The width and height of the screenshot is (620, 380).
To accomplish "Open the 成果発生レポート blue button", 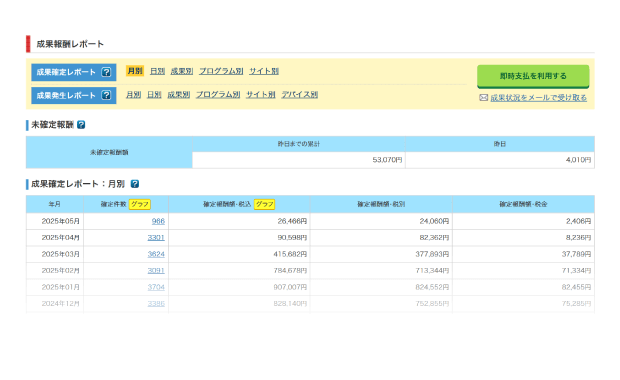I will pyautogui.click(x=74, y=95).
